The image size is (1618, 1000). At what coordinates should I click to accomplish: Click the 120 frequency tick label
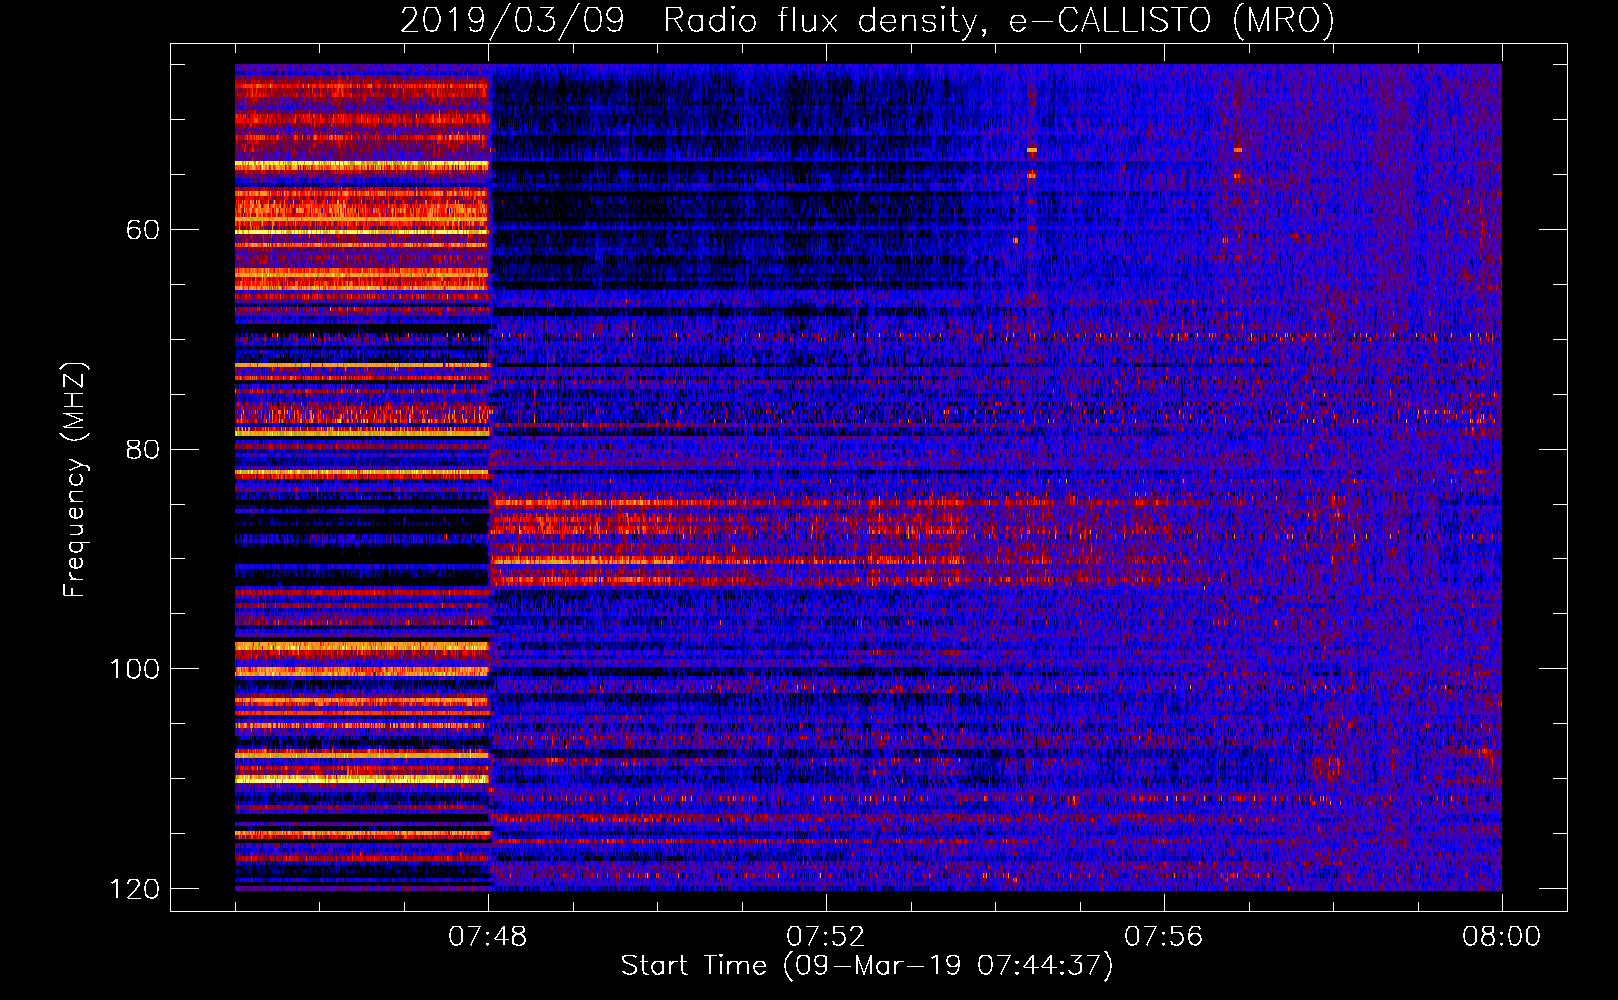coord(134,889)
